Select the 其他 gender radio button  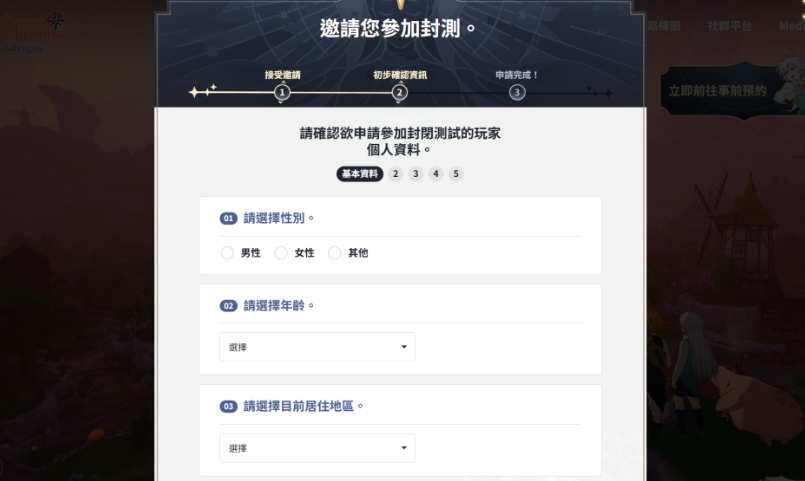click(x=335, y=253)
